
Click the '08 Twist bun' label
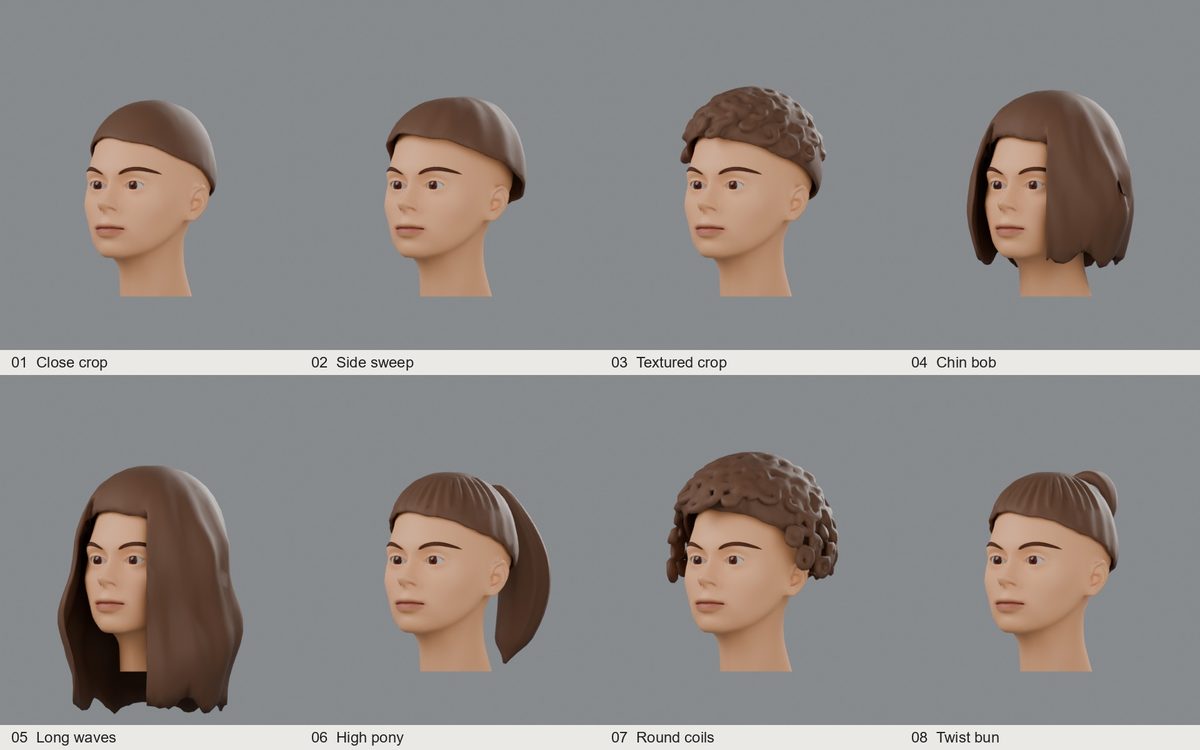click(x=955, y=737)
